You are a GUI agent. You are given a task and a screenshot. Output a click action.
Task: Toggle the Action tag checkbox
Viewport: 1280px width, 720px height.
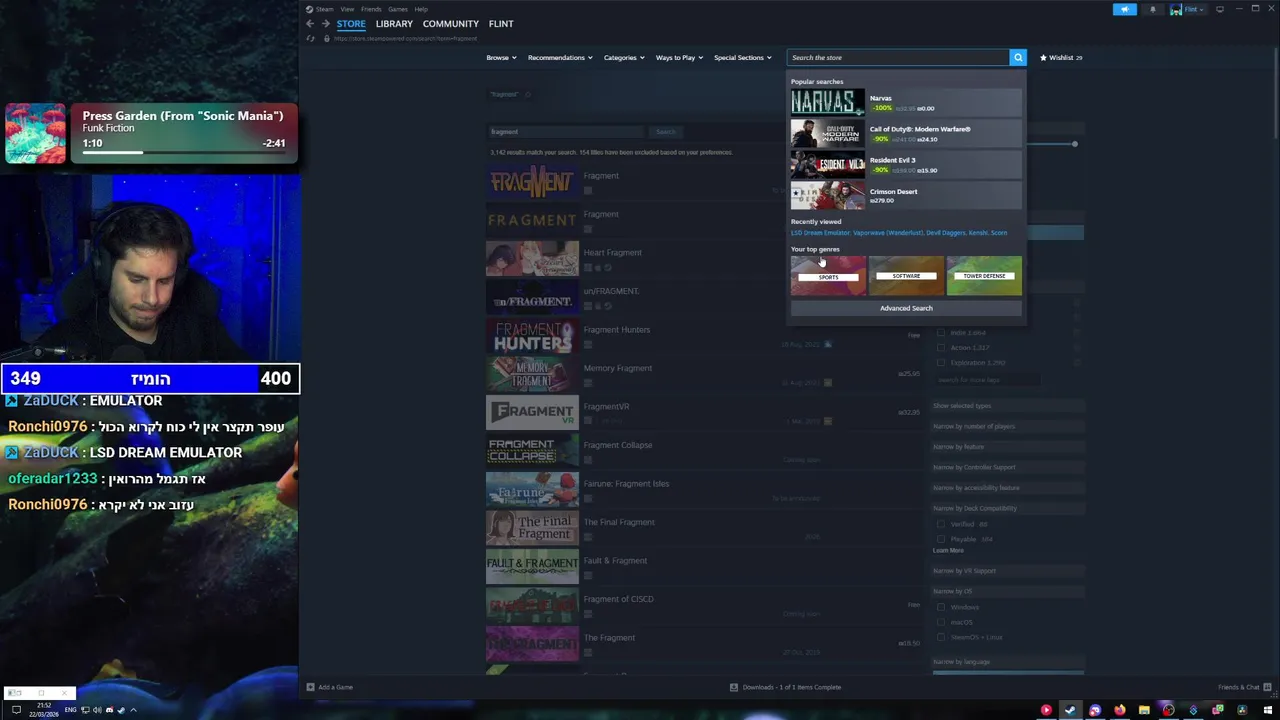[941, 347]
